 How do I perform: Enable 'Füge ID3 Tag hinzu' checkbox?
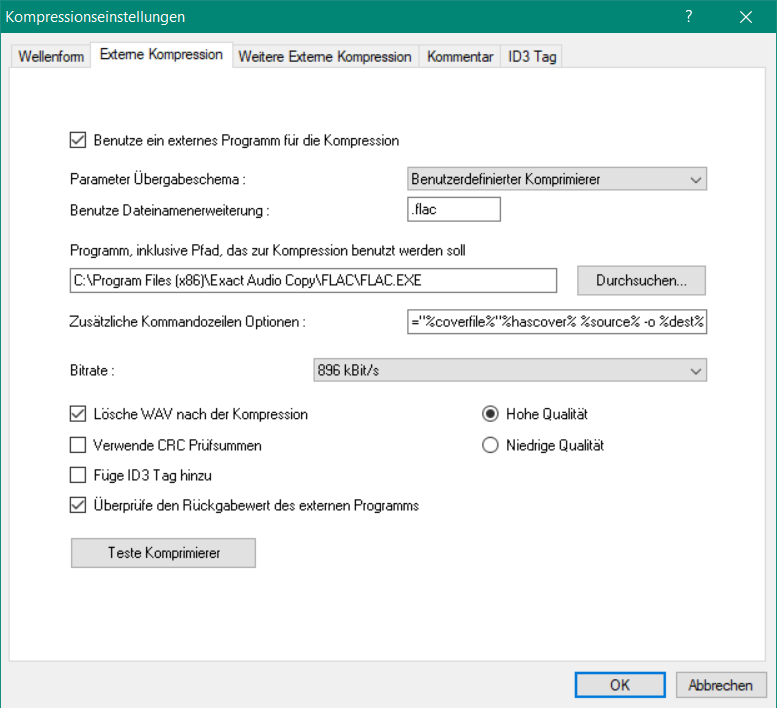78,475
